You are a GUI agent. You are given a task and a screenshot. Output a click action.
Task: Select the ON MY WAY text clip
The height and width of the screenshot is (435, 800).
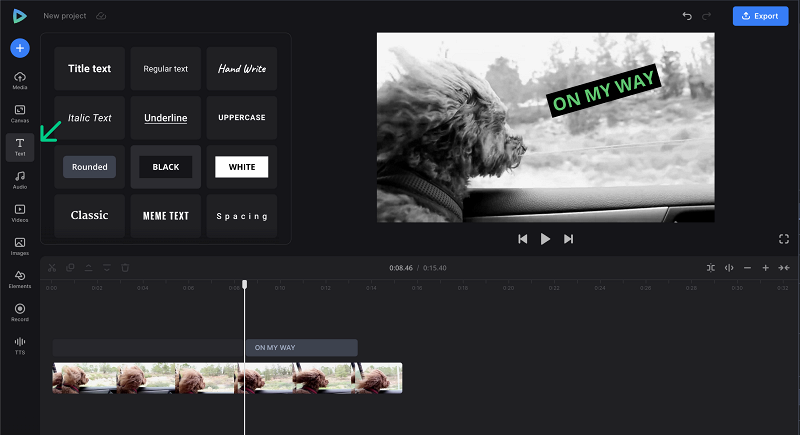pyautogui.click(x=302, y=348)
